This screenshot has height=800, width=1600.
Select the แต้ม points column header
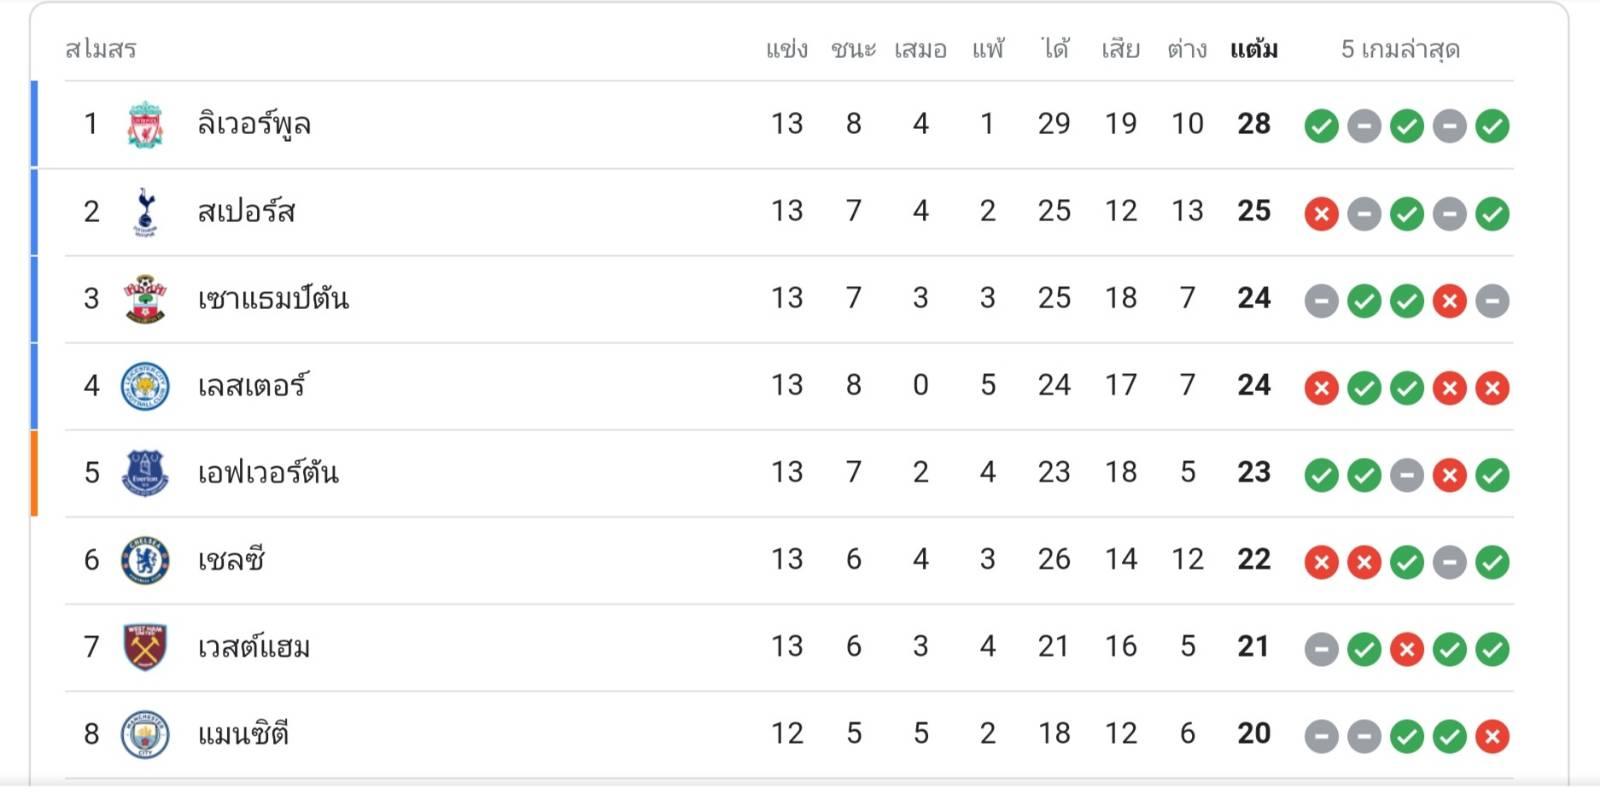tap(1254, 49)
